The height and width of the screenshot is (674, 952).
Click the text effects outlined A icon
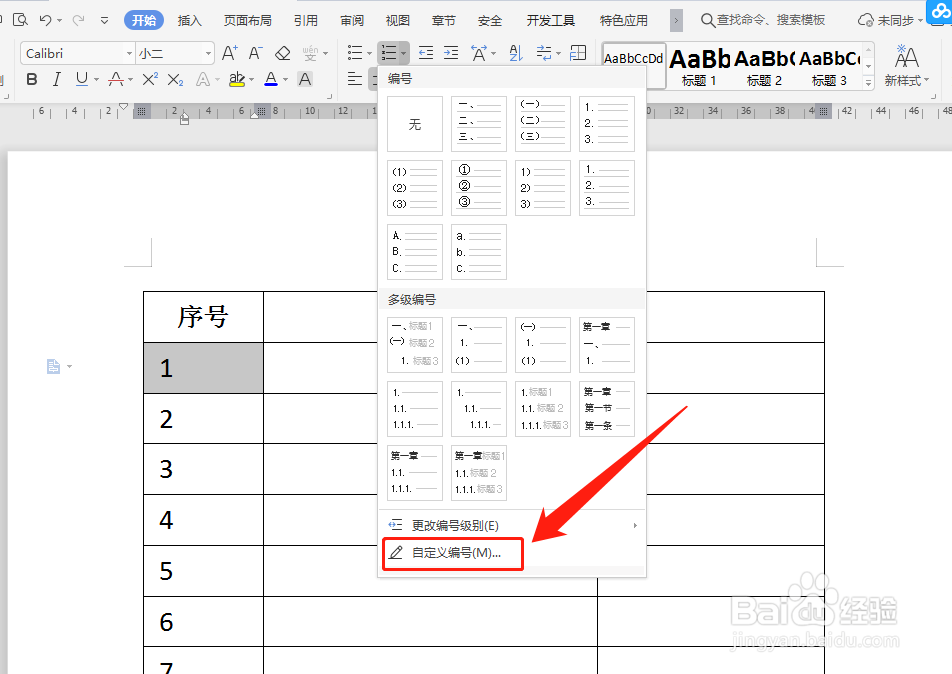coord(203,80)
